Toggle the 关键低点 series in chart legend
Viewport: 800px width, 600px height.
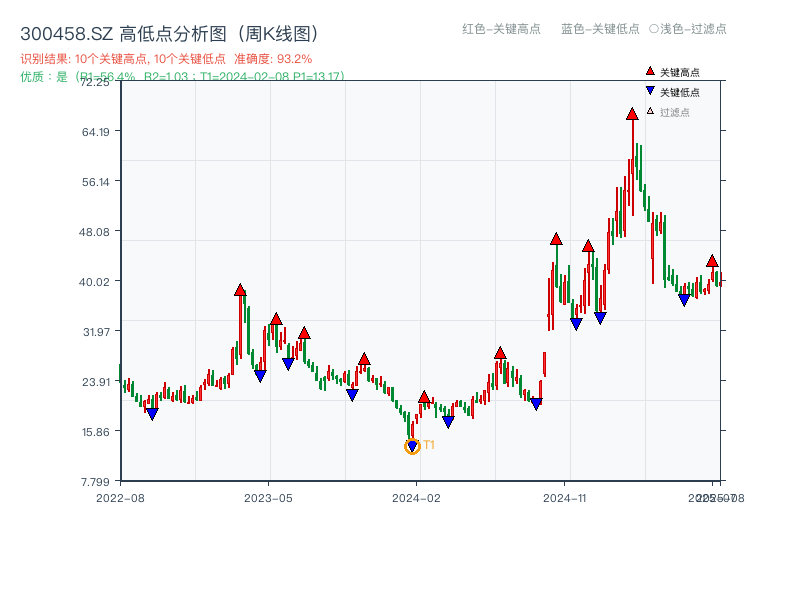[672, 92]
